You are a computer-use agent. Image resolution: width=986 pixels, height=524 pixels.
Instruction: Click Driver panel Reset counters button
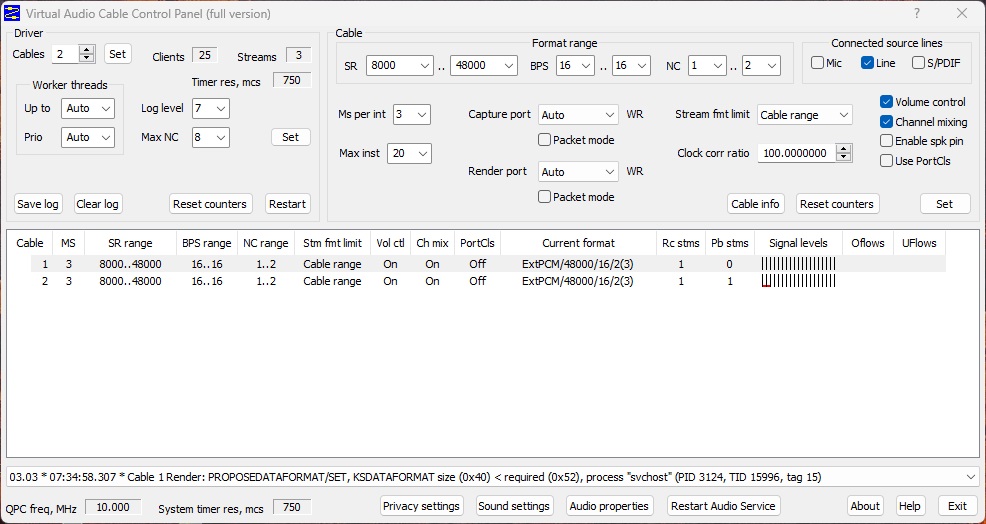[x=210, y=204]
